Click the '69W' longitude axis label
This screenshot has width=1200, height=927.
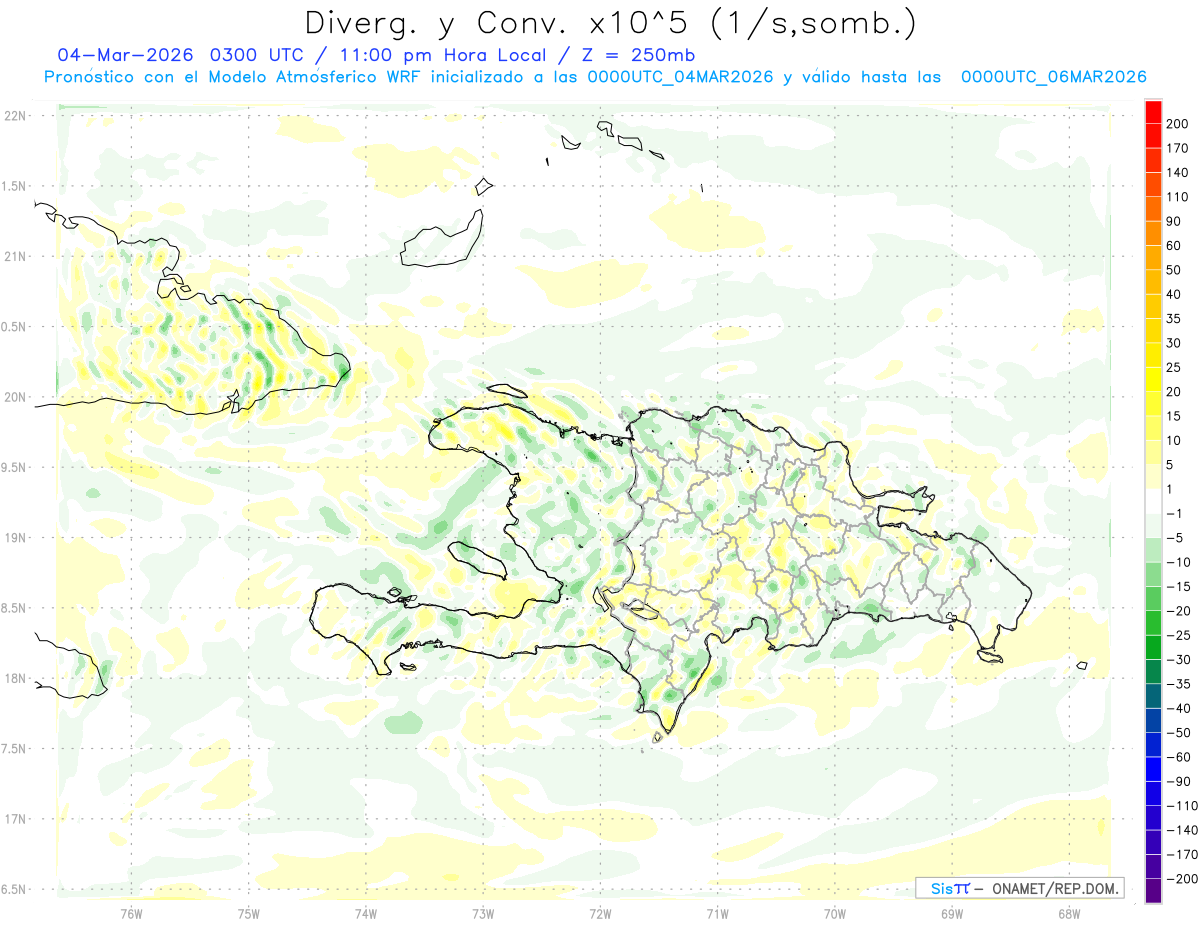(952, 913)
